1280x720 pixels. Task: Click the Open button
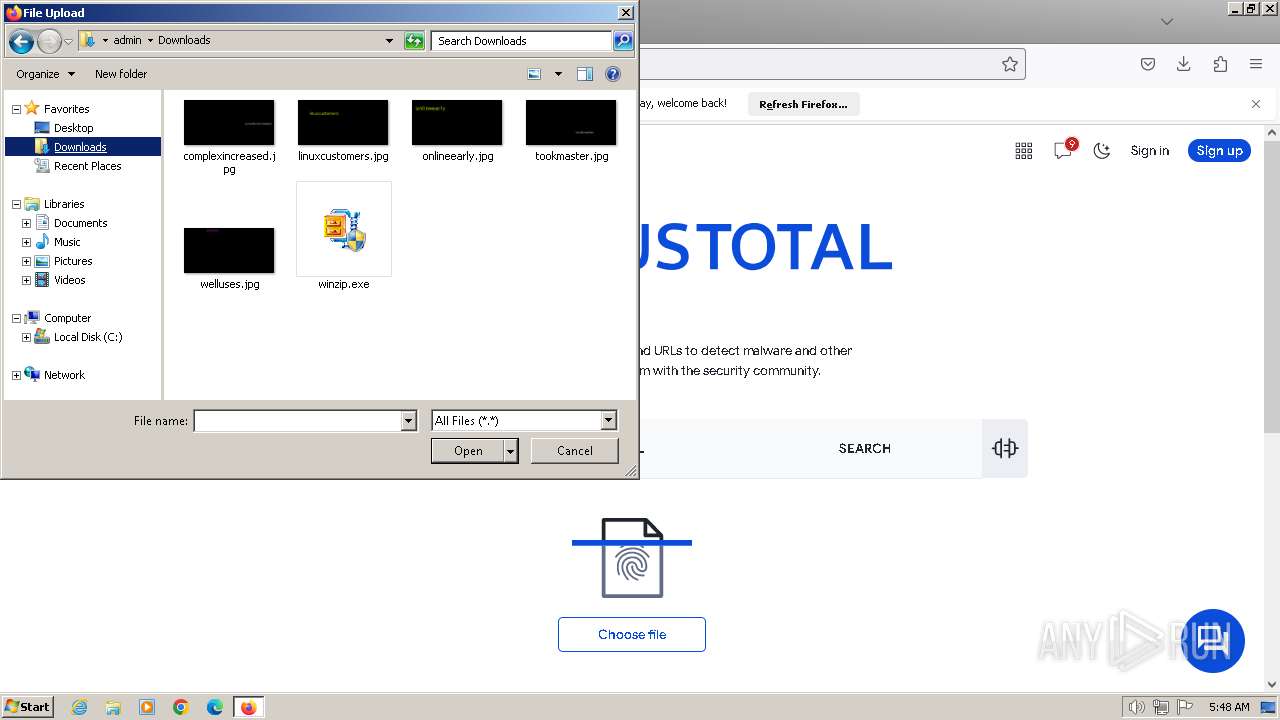[468, 451]
